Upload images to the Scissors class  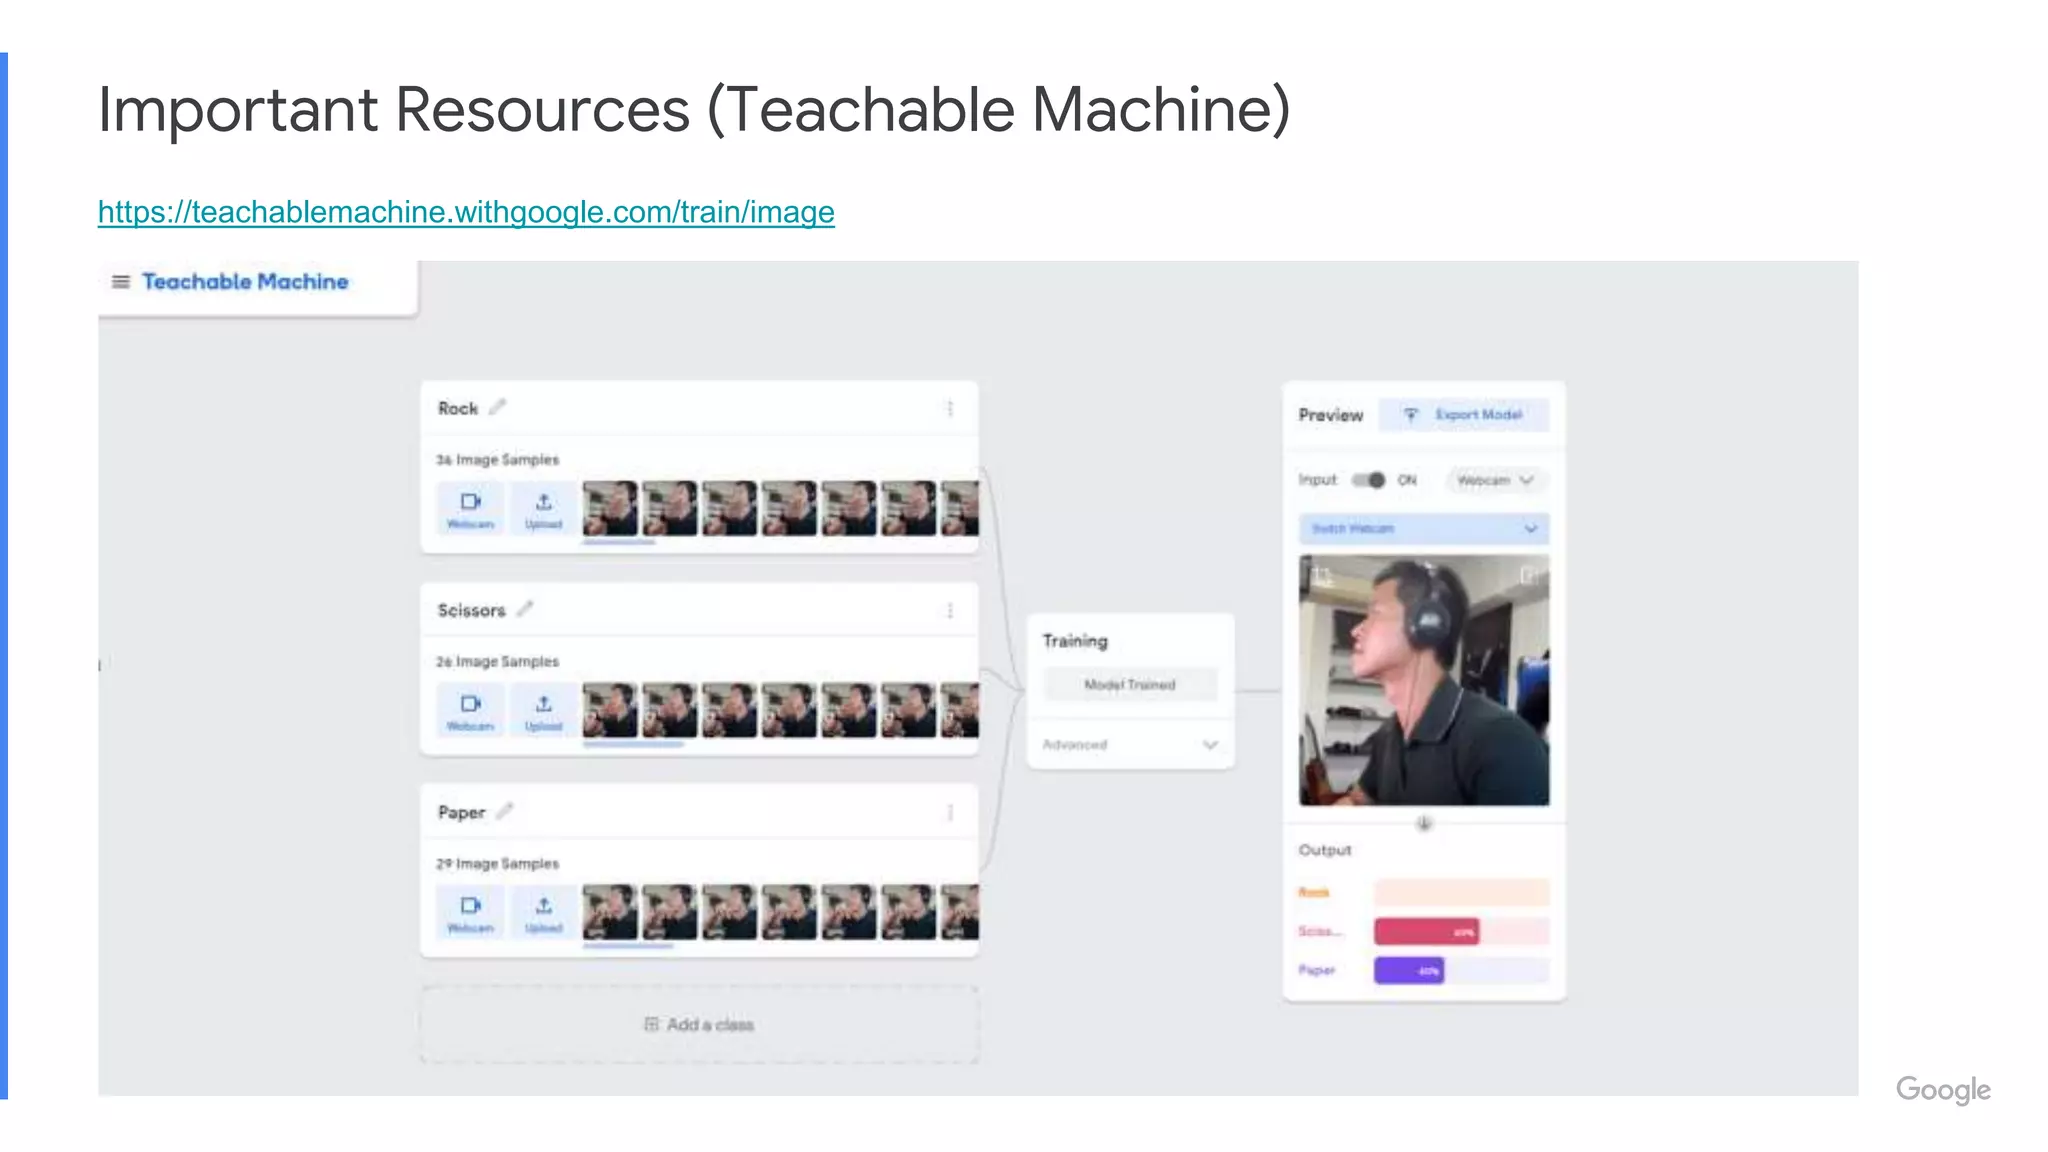pyautogui.click(x=543, y=711)
